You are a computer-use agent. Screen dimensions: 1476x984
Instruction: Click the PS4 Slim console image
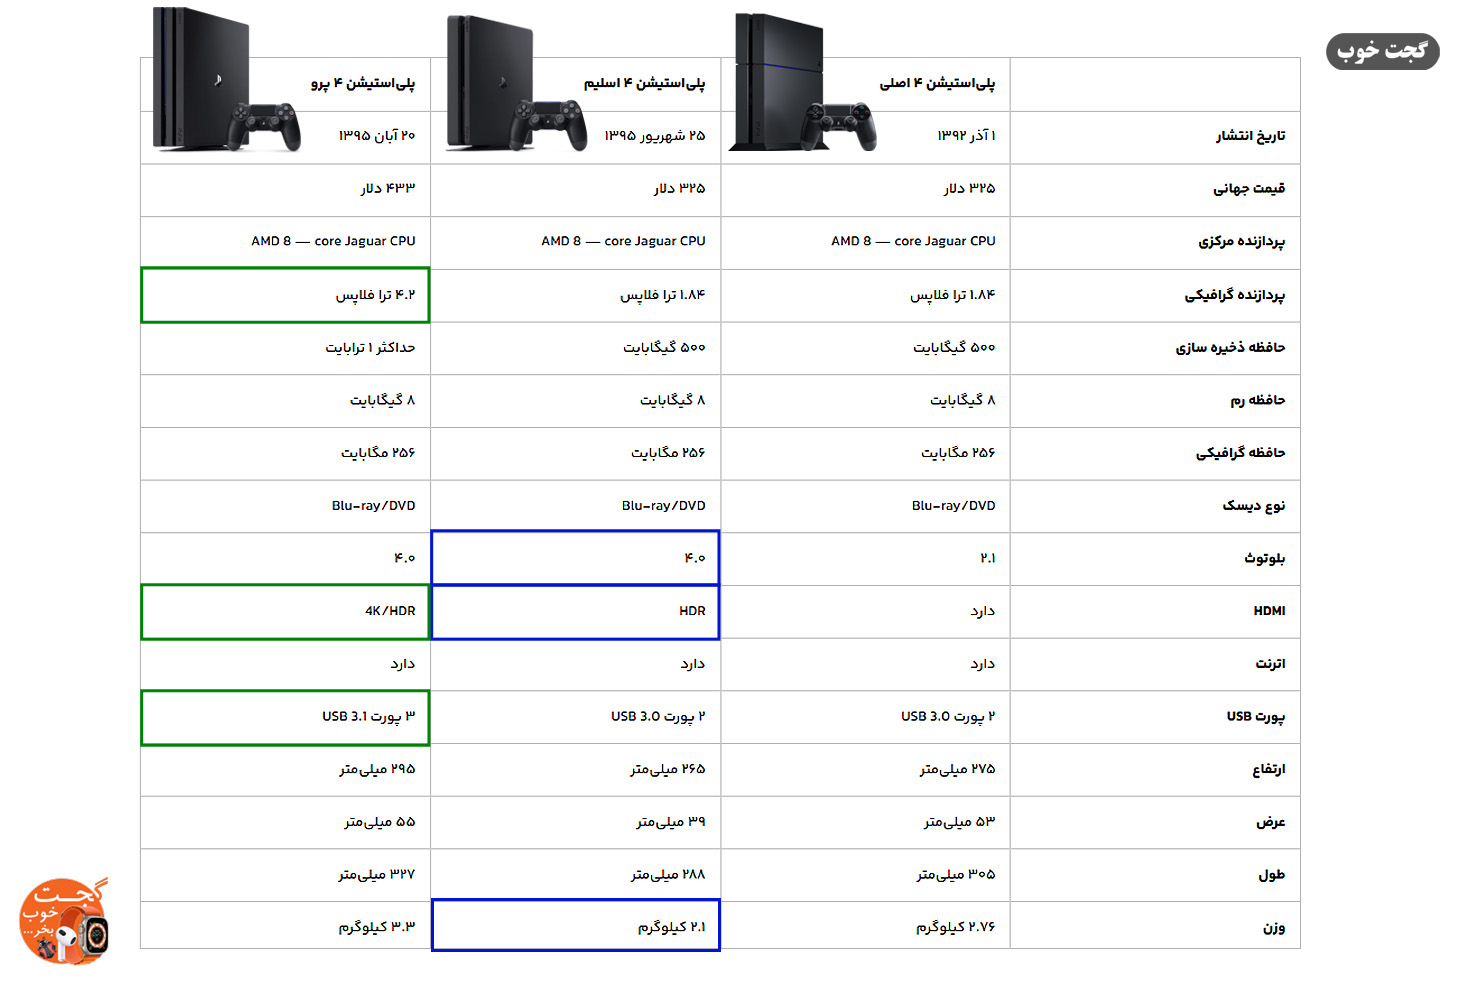tap(516, 83)
